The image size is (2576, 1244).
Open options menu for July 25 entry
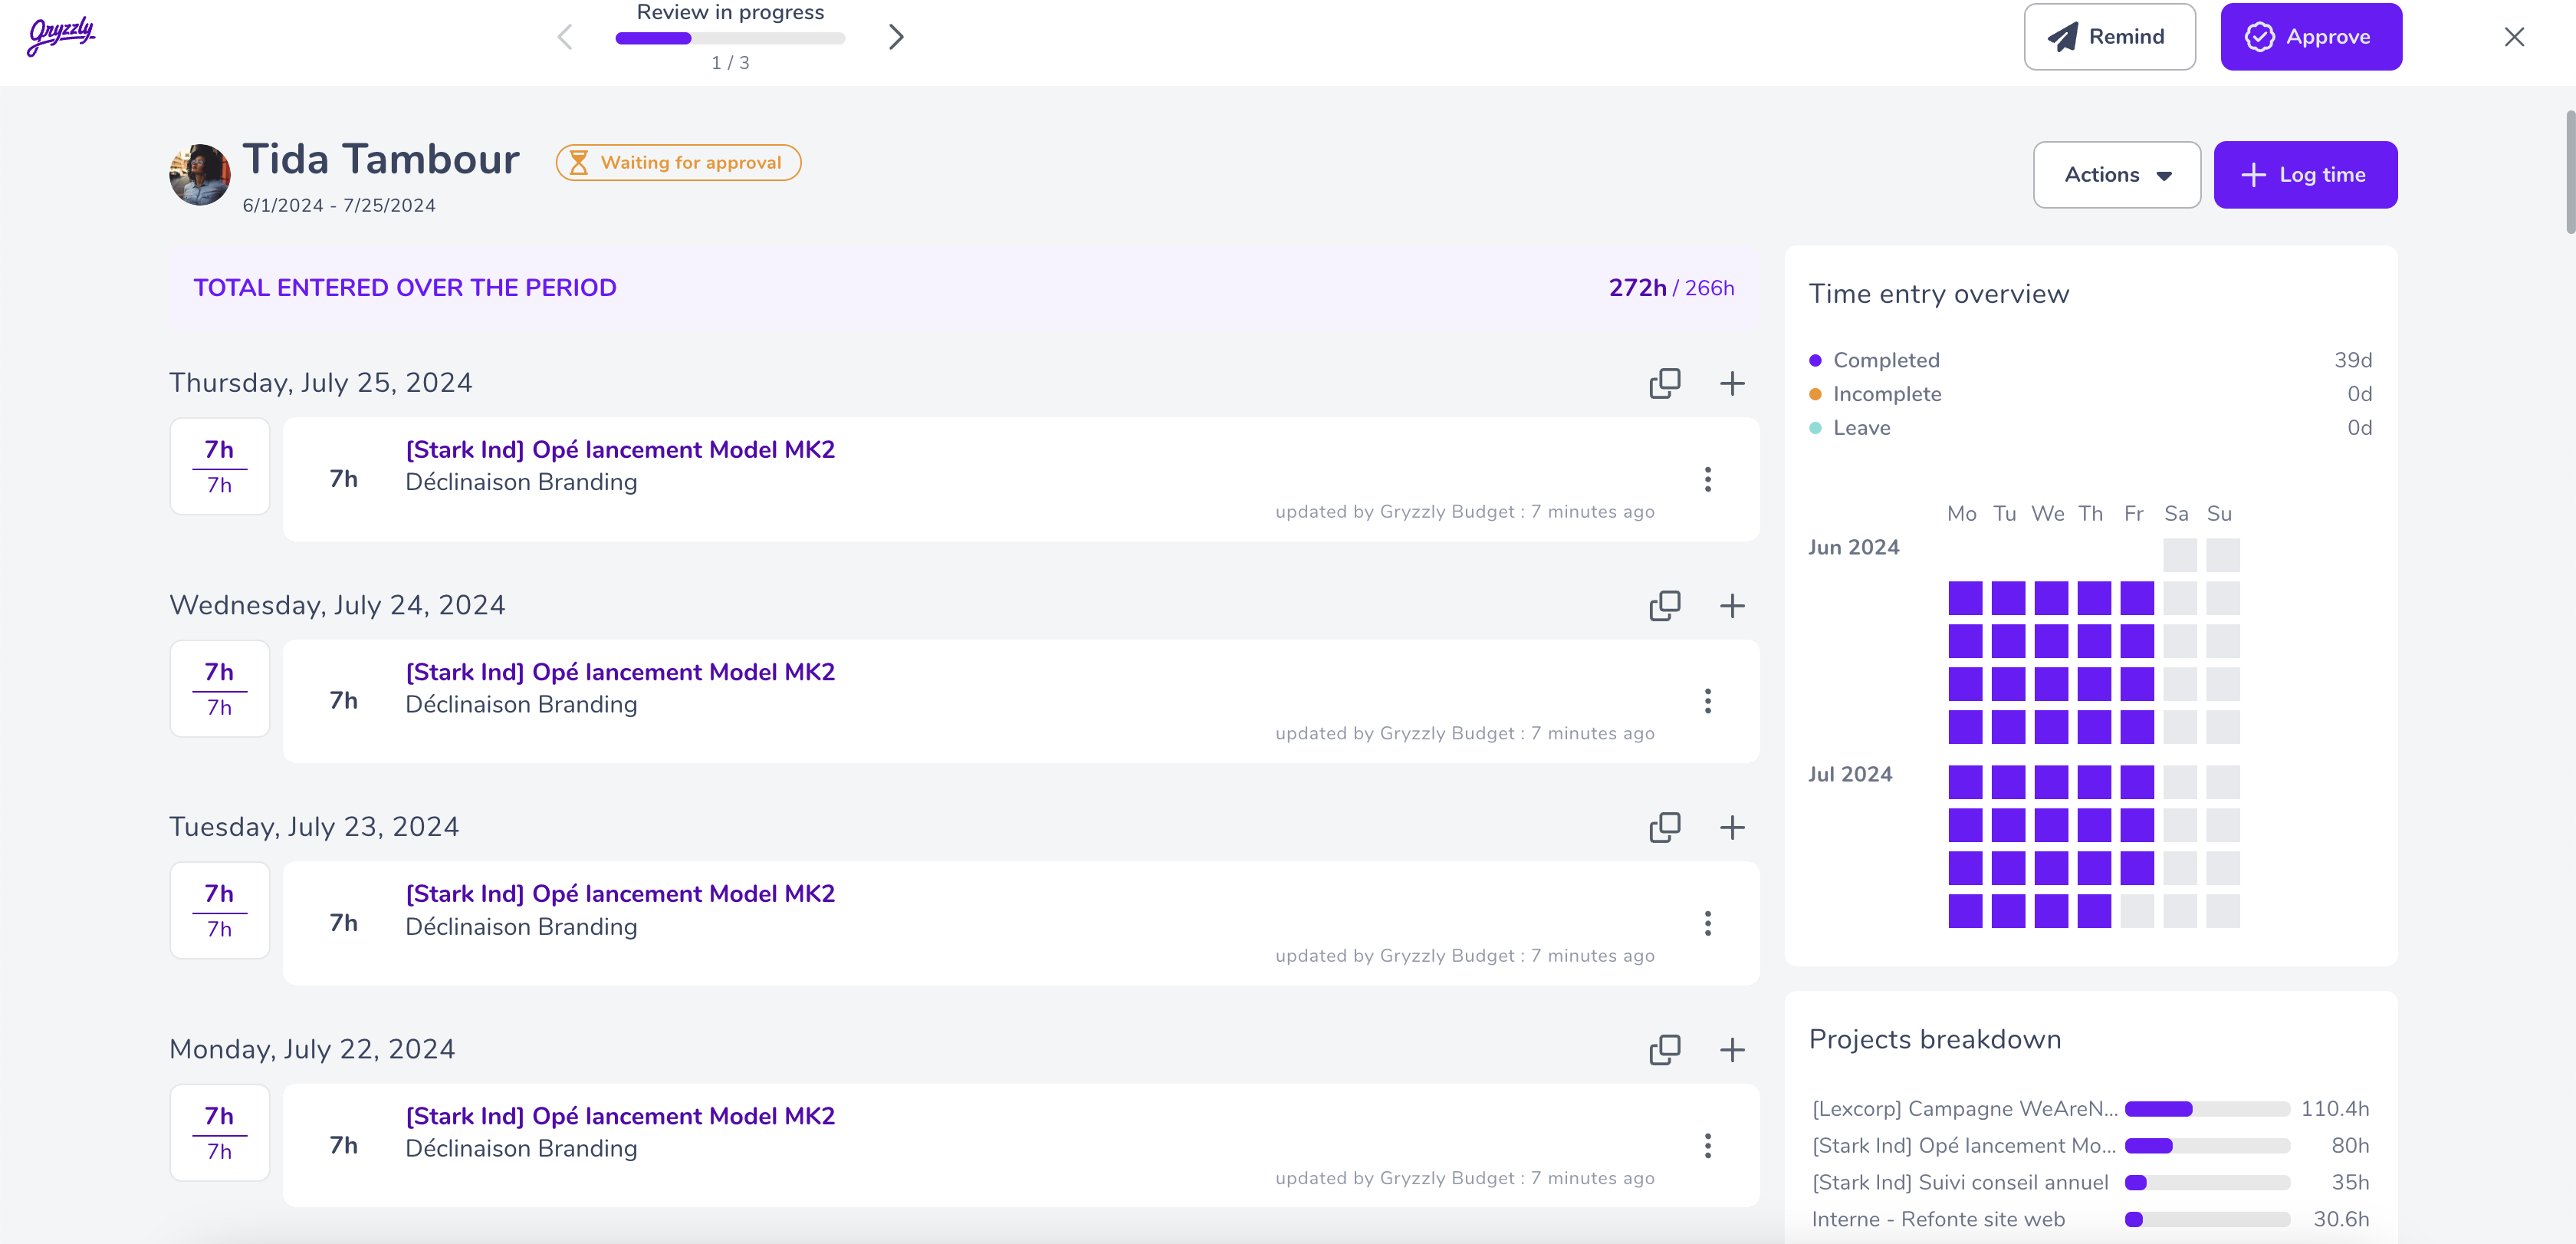coord(1707,479)
